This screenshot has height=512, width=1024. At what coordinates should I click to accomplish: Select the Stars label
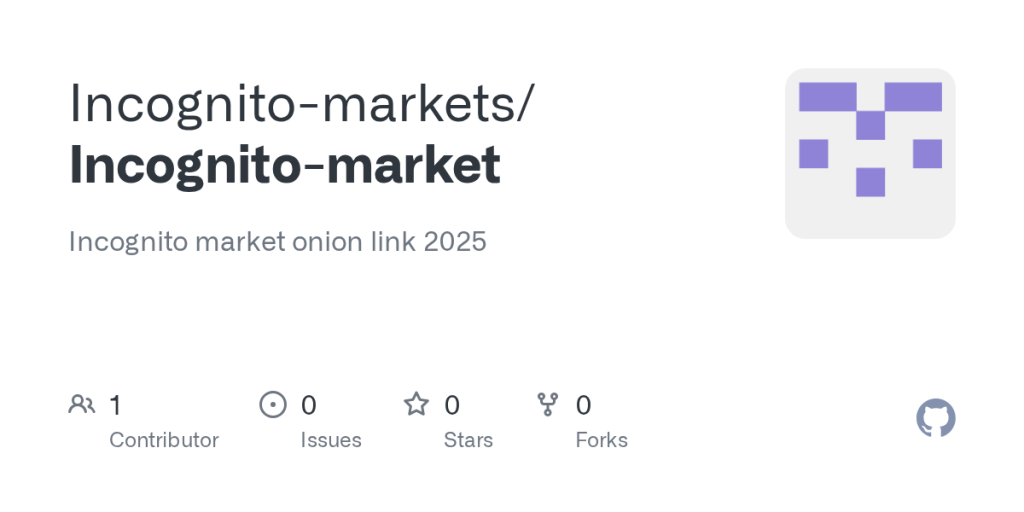pos(468,440)
